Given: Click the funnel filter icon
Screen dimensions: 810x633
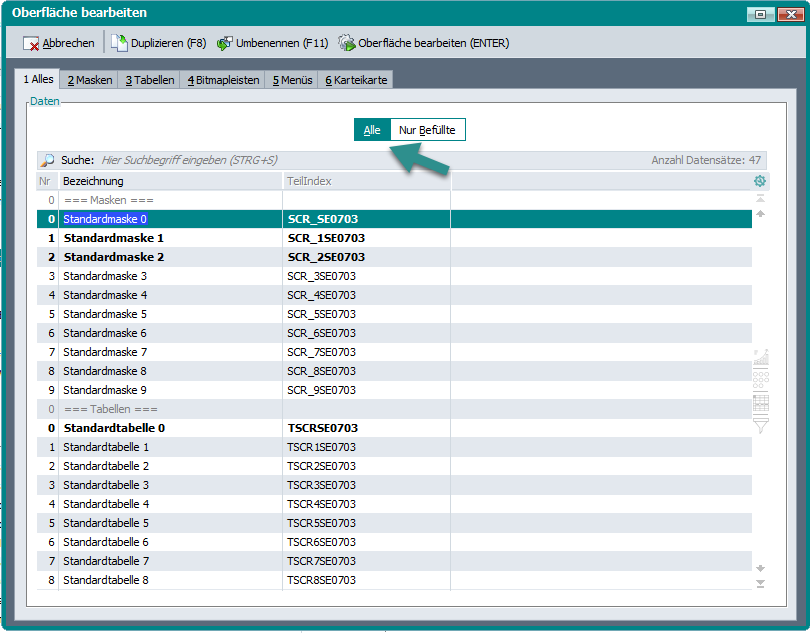Looking at the screenshot, I should click(x=760, y=425).
